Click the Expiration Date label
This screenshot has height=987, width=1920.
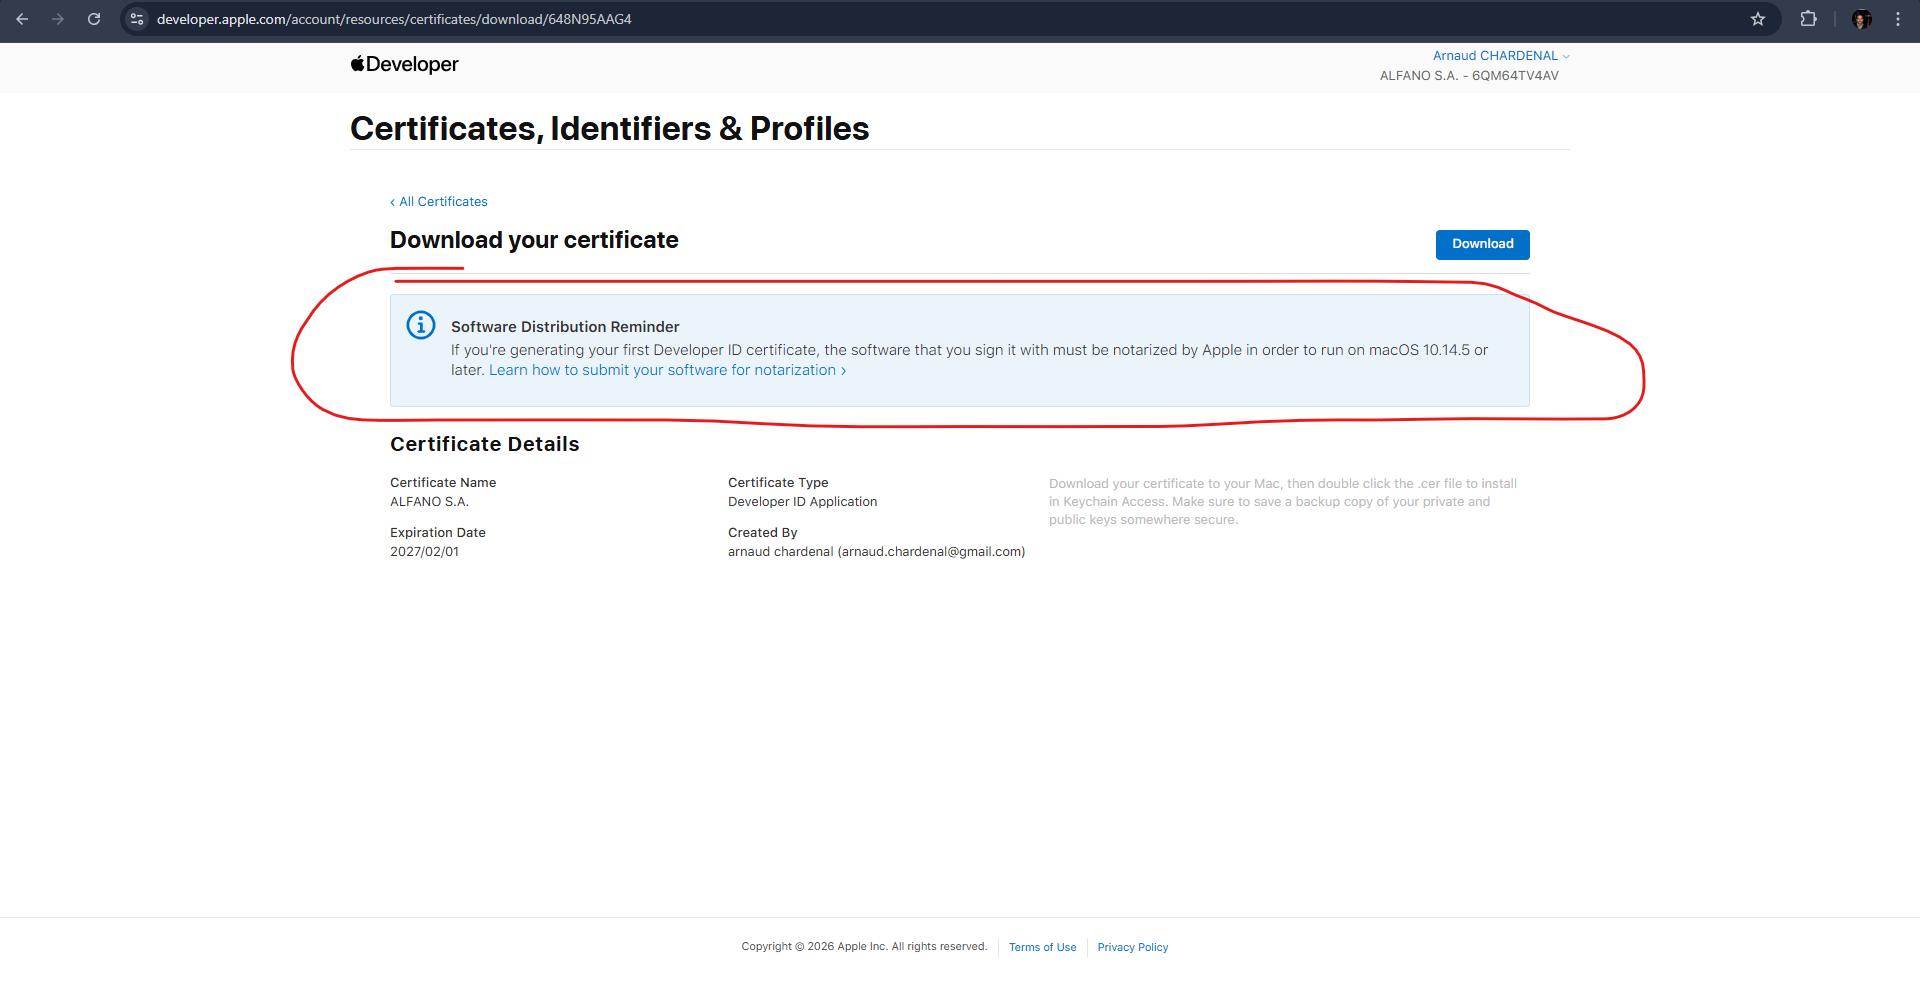pos(438,533)
